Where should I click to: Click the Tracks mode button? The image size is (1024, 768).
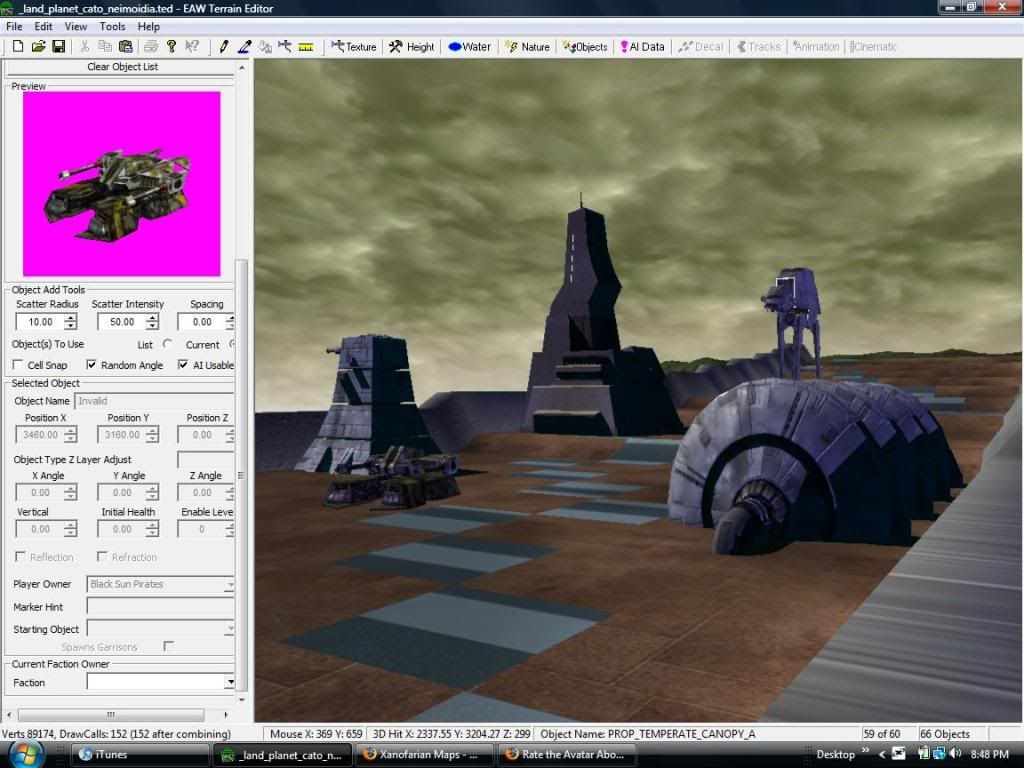click(x=759, y=46)
